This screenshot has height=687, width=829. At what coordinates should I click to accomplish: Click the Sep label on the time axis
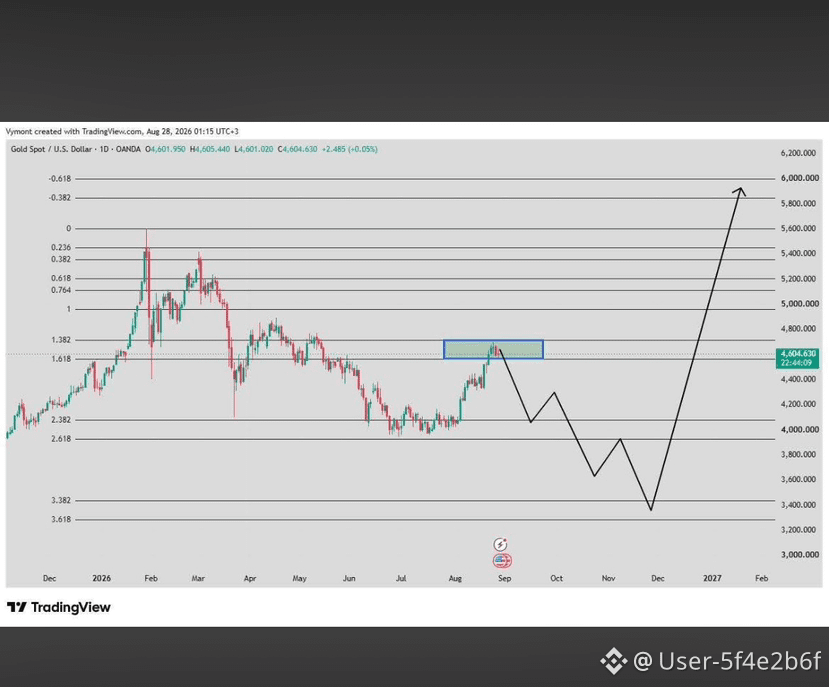[x=505, y=579]
